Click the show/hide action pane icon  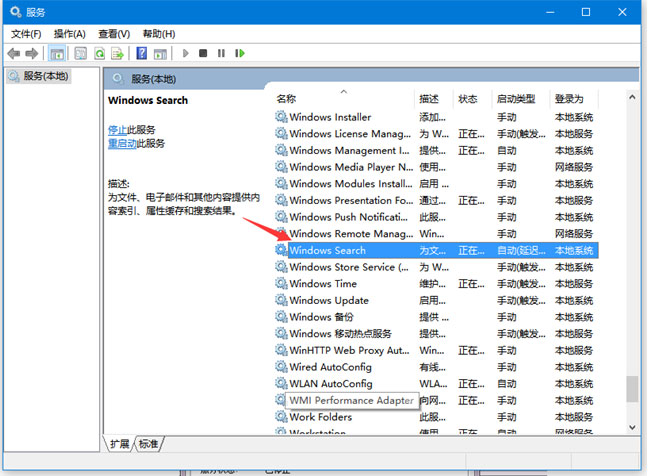coord(160,53)
